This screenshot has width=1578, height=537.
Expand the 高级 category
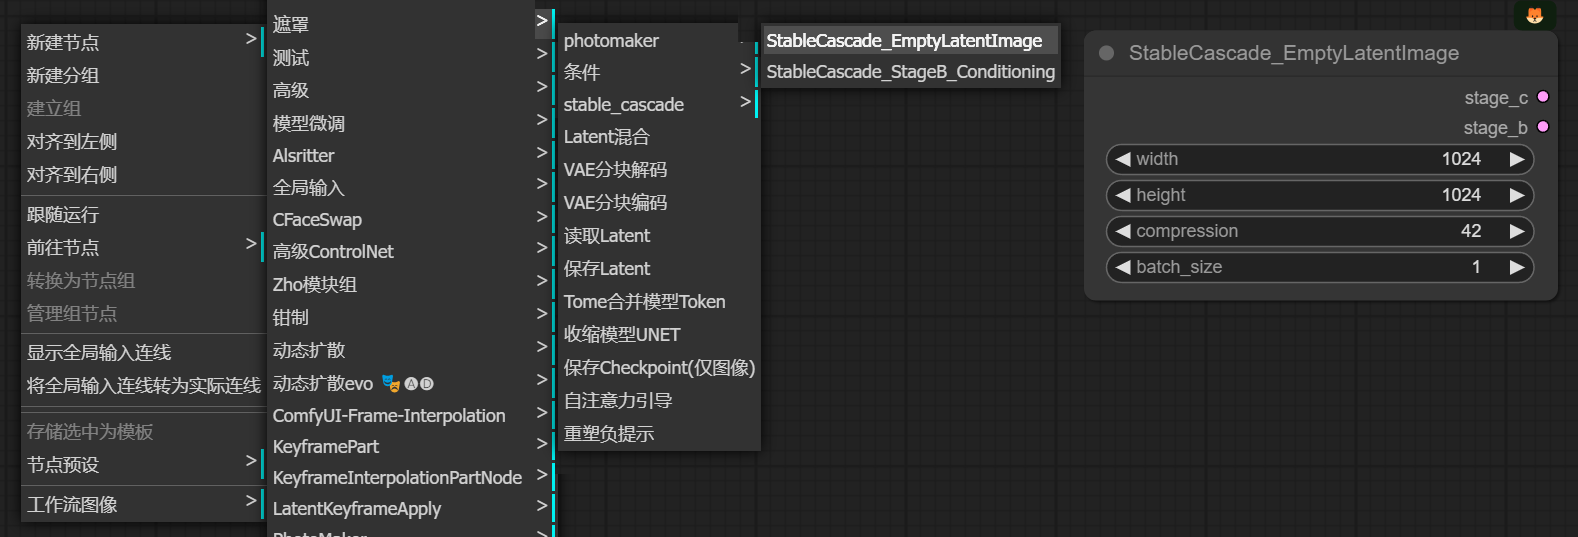tap(411, 90)
